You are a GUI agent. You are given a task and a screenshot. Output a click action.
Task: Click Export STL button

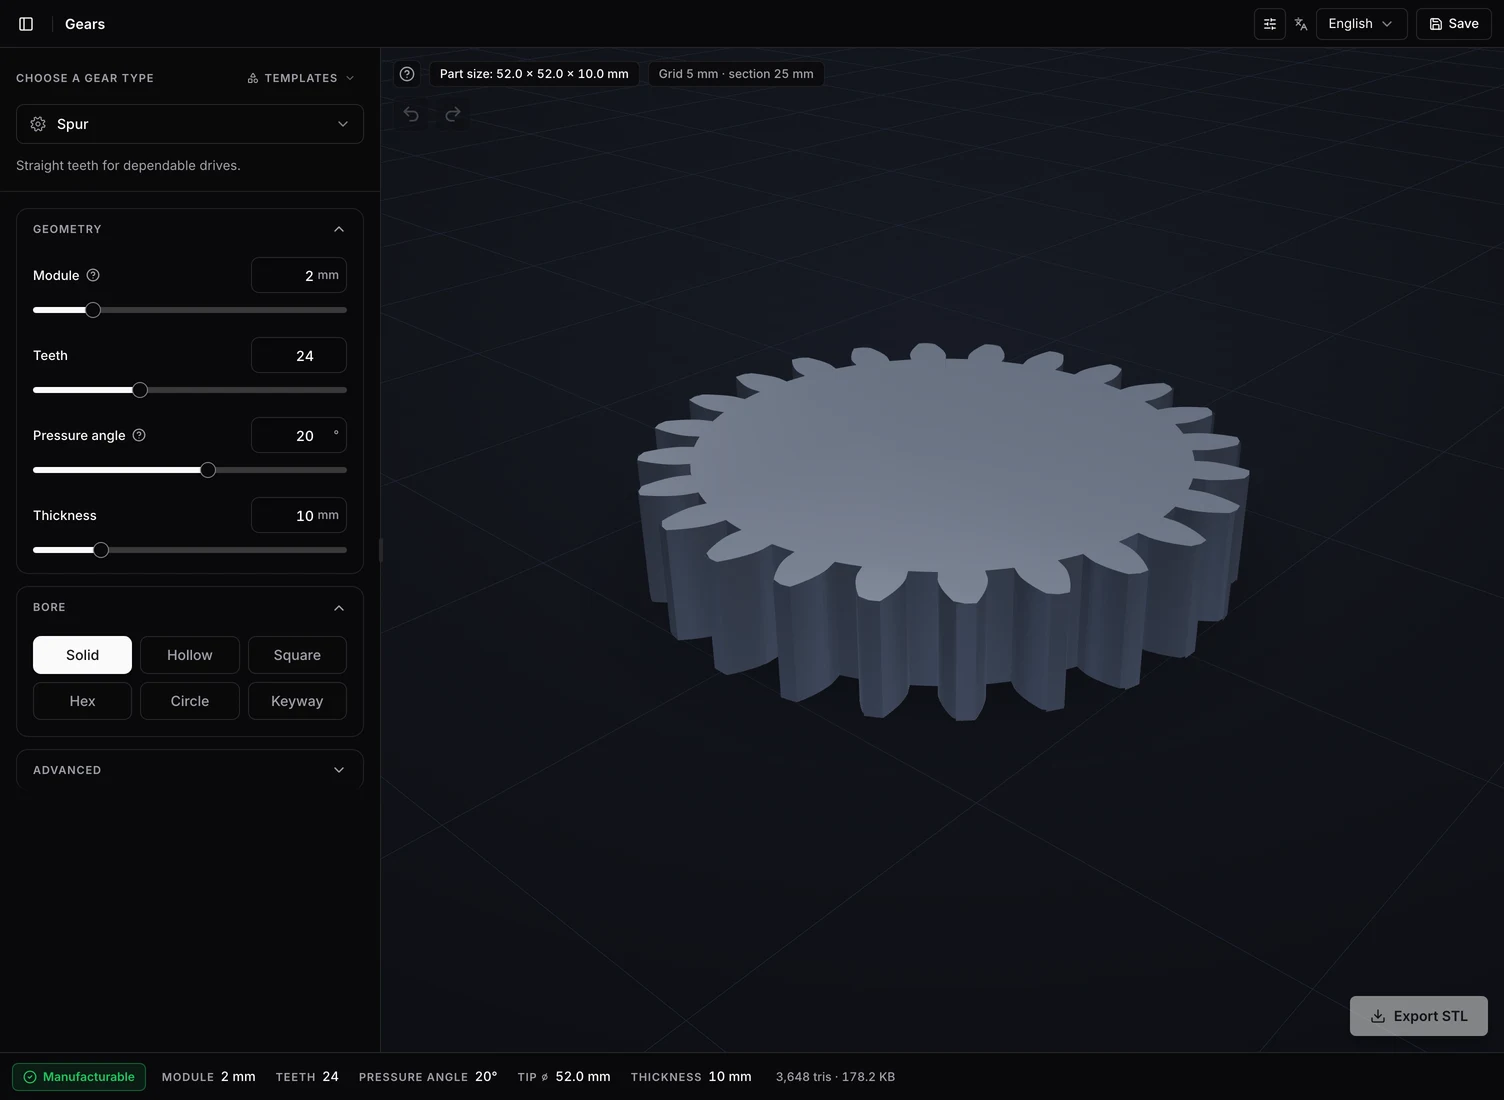(x=1419, y=1016)
